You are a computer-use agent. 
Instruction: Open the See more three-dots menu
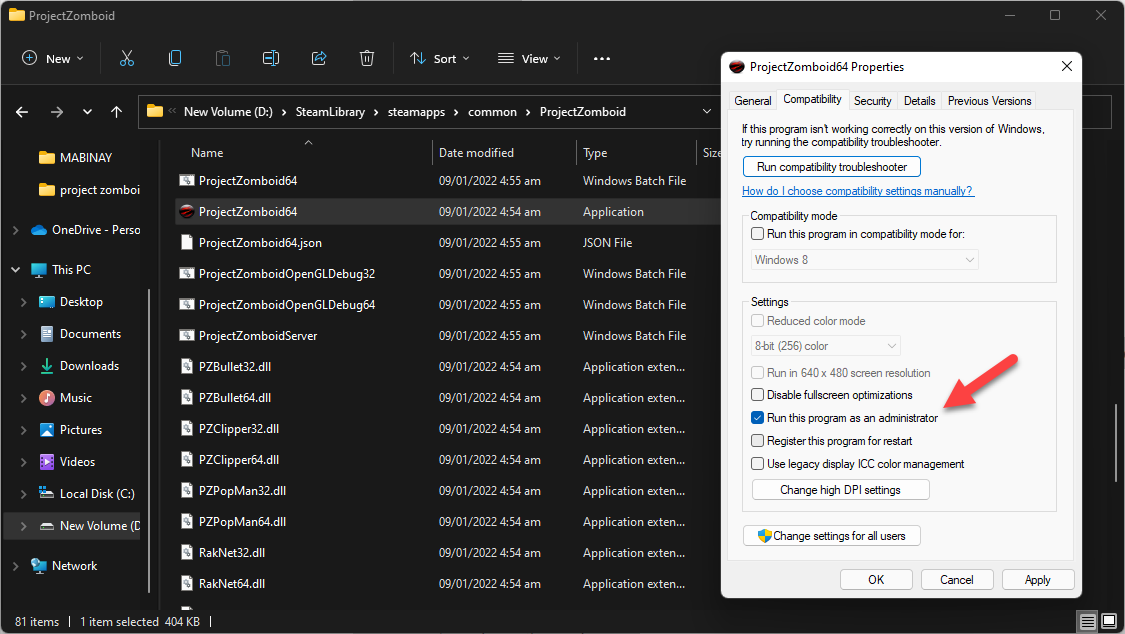tap(602, 59)
